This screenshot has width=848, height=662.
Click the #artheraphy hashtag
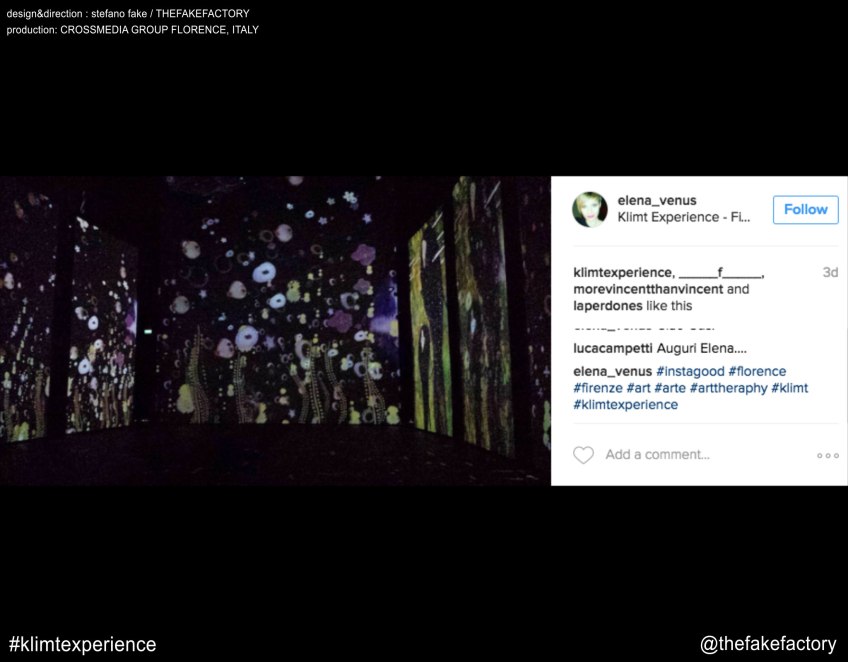728,388
